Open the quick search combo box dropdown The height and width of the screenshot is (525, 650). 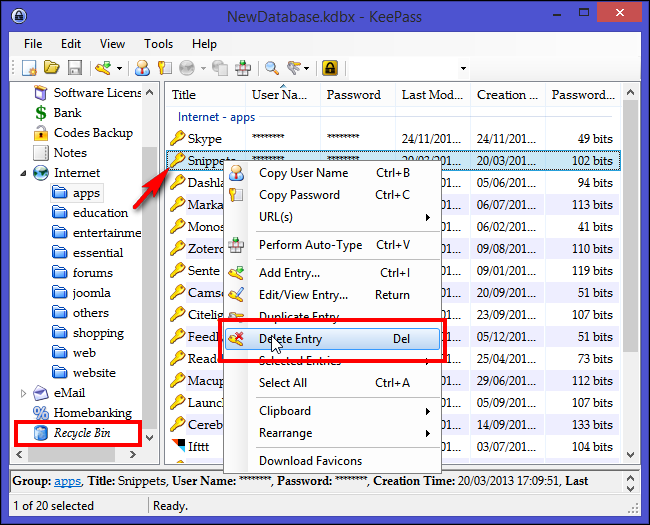coord(463,68)
